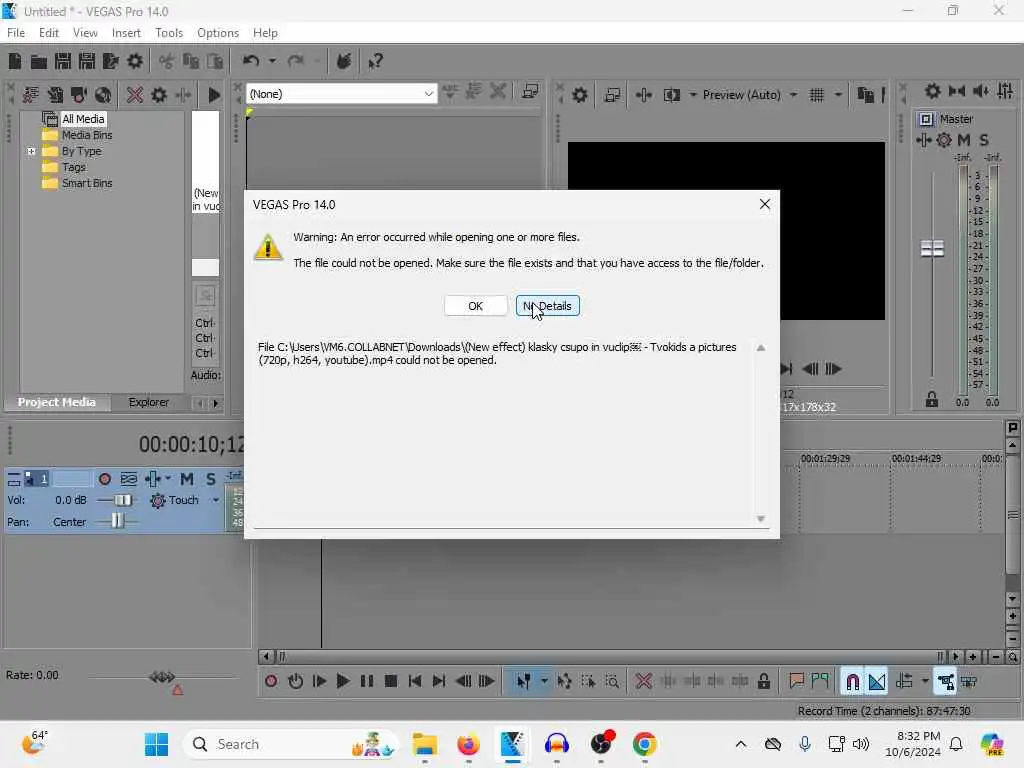Open Video Preview project settings gear
This screenshot has height=768, width=1024.
pyautogui.click(x=580, y=95)
